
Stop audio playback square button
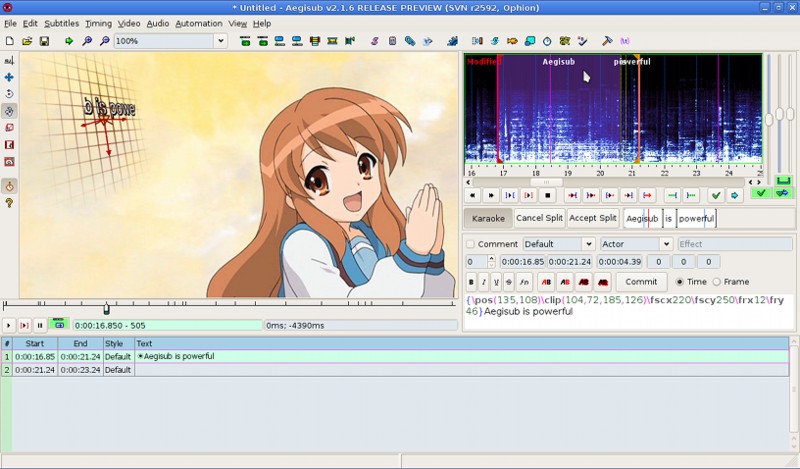pyautogui.click(x=547, y=195)
